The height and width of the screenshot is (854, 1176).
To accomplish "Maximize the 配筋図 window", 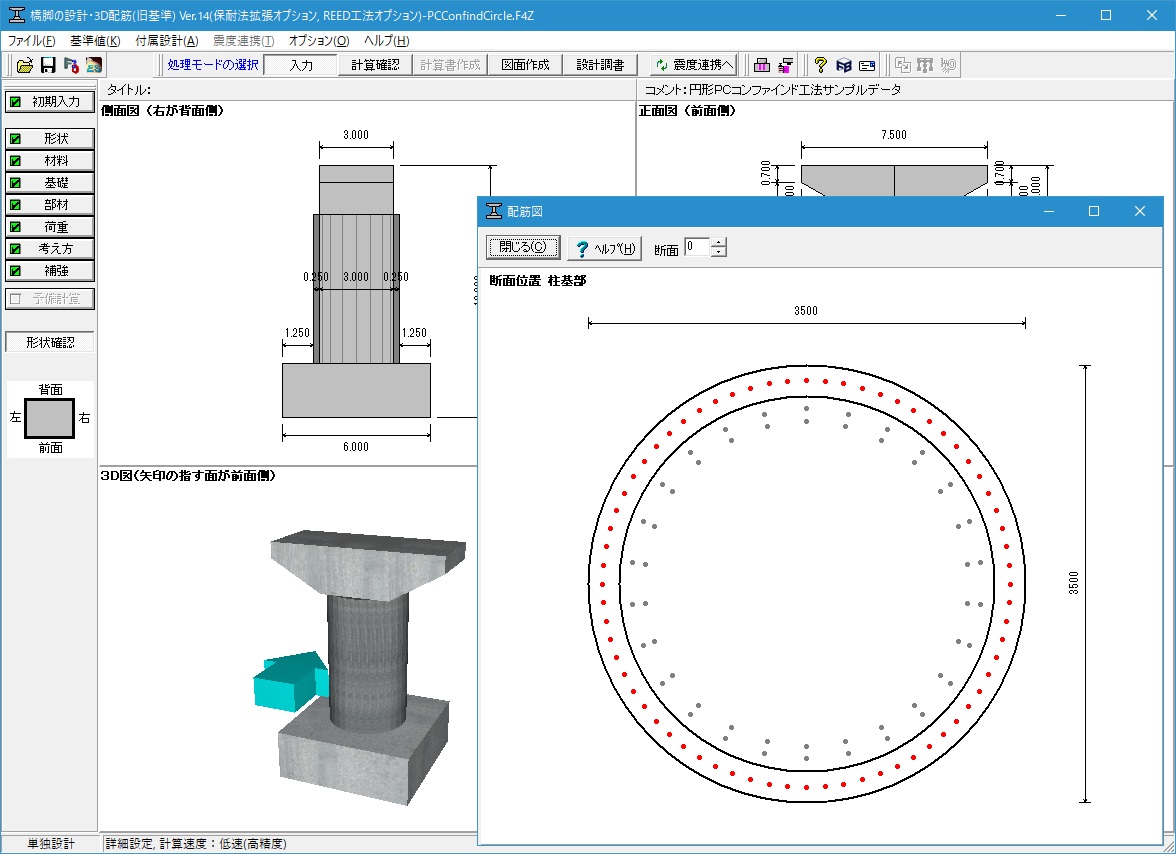I will point(1094,211).
